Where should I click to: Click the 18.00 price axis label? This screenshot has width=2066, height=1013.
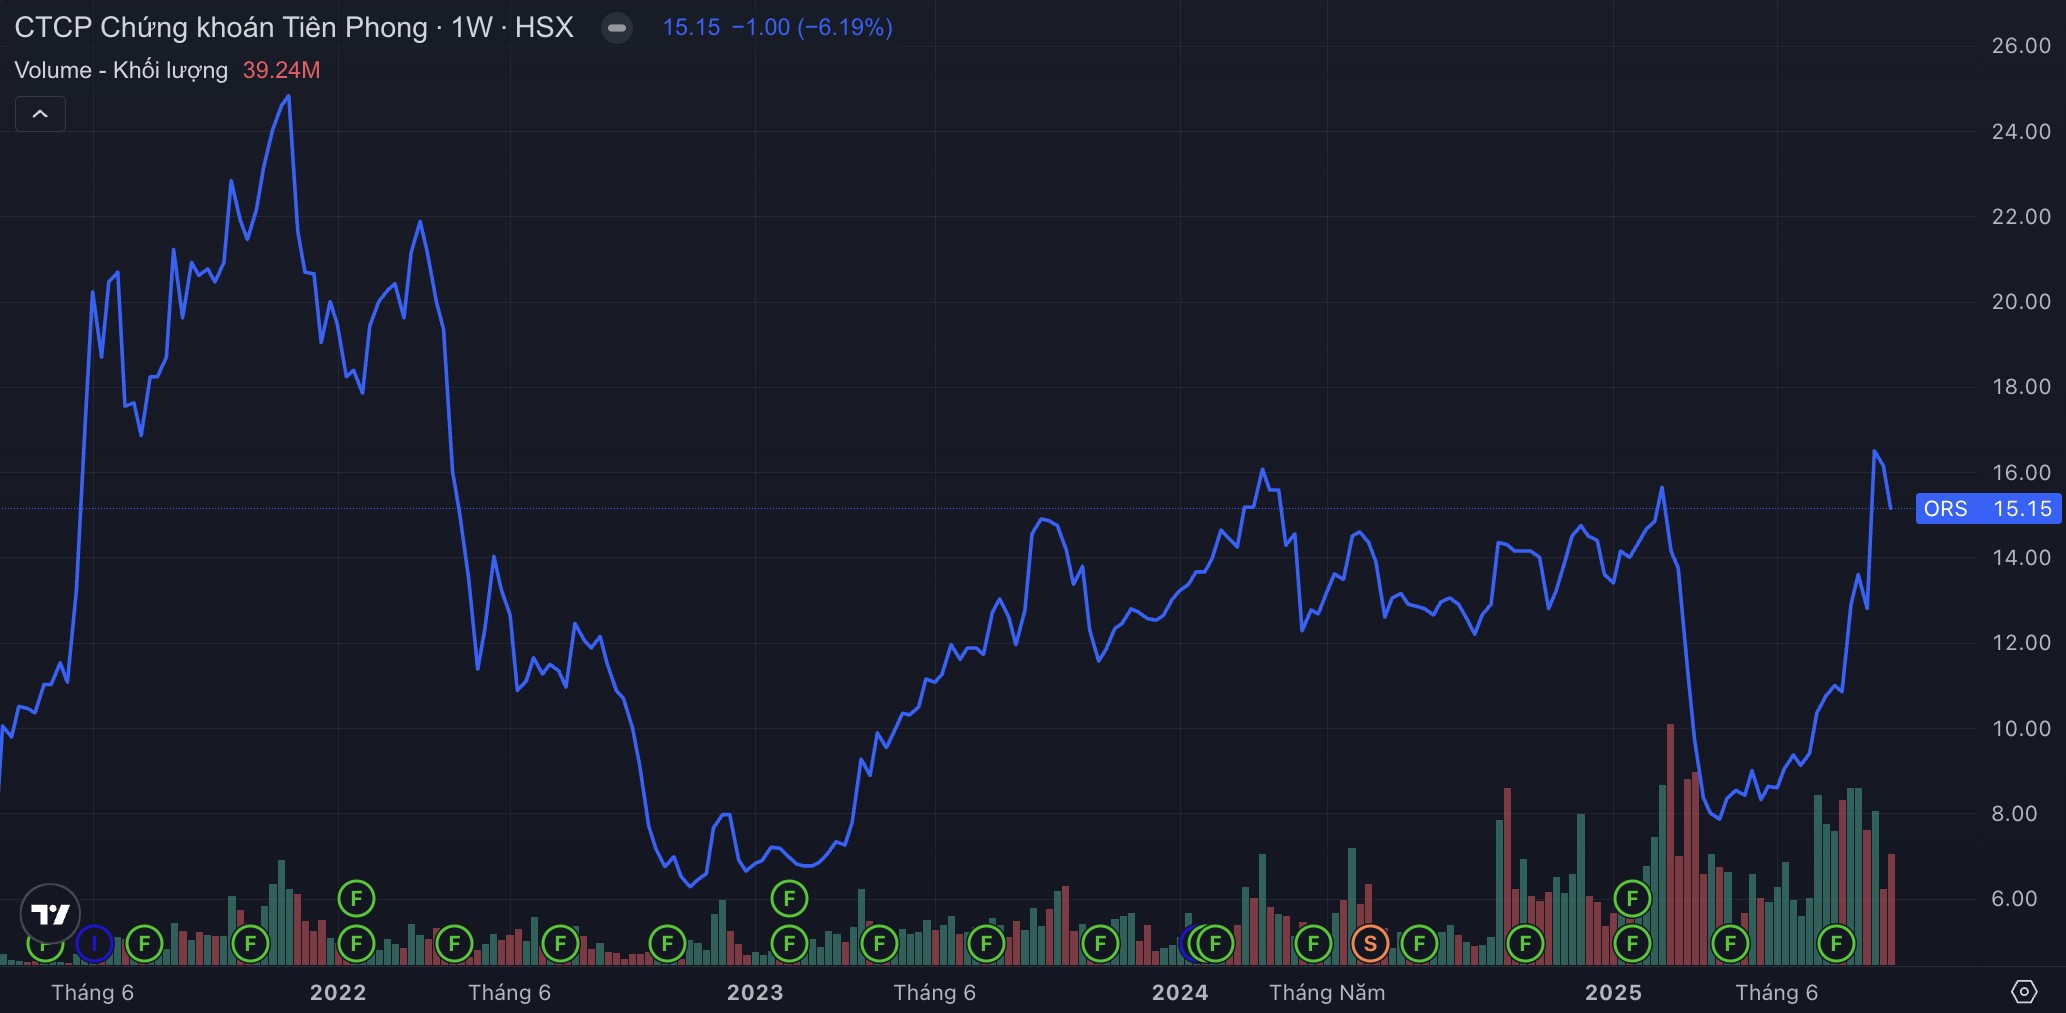pyautogui.click(x=2021, y=387)
